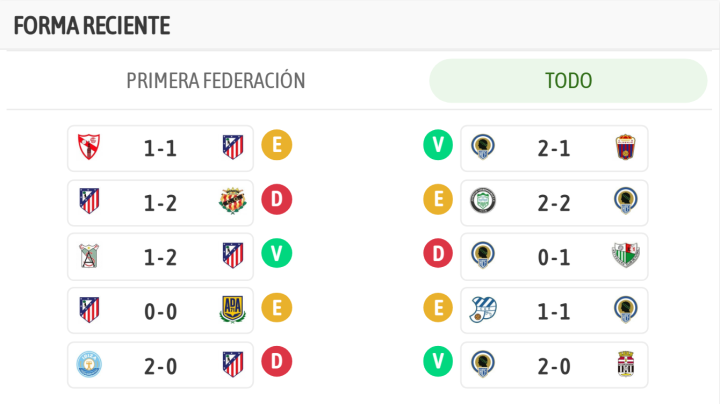Screen dimensions: 720x404
Task: Switch to the PRIMERA FEDERACIÓN tab
Action: click(215, 81)
